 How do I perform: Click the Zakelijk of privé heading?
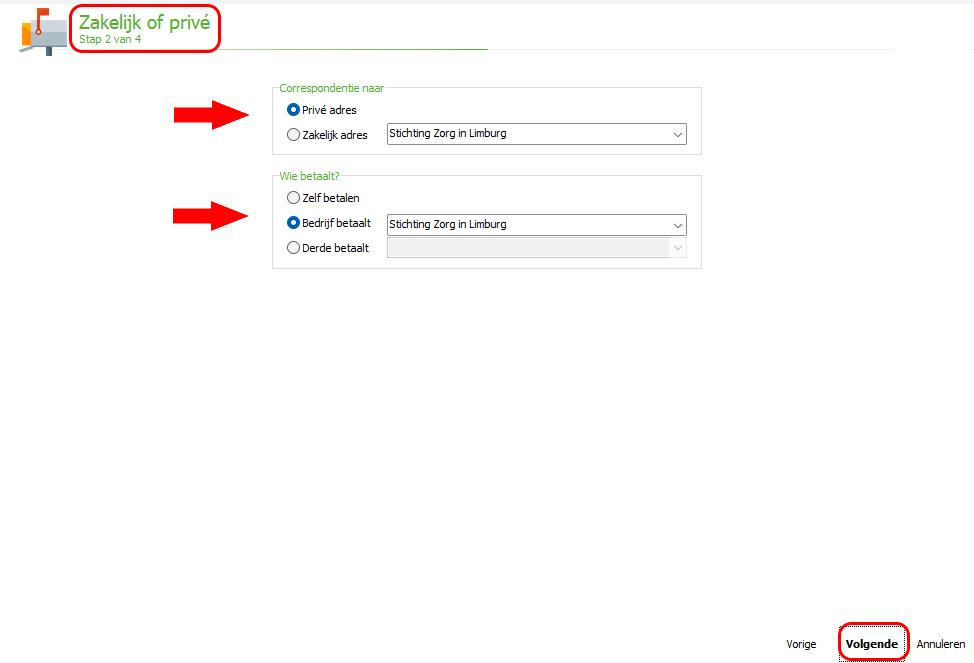coord(145,23)
